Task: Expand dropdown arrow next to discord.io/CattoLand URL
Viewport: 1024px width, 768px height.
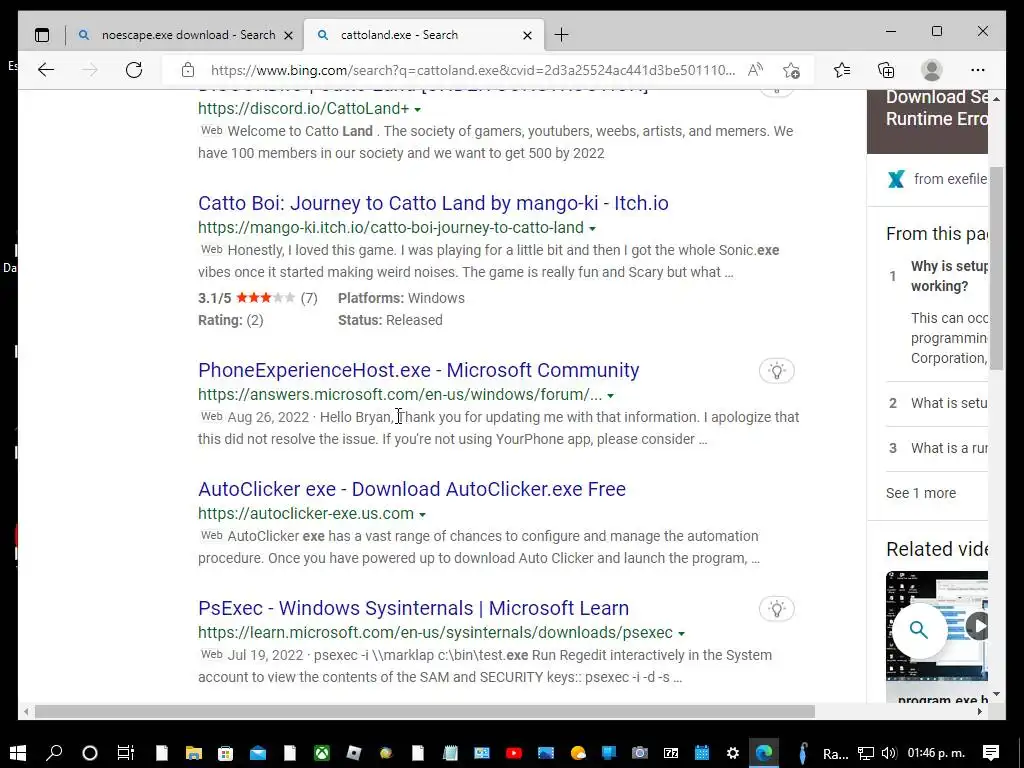Action: (418, 110)
